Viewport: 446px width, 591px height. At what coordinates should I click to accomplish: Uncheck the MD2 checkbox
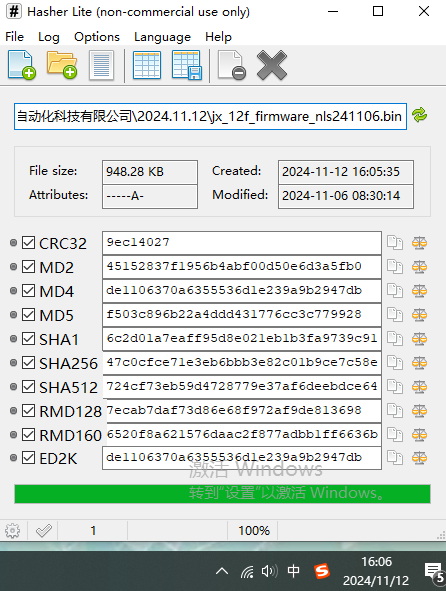28,267
